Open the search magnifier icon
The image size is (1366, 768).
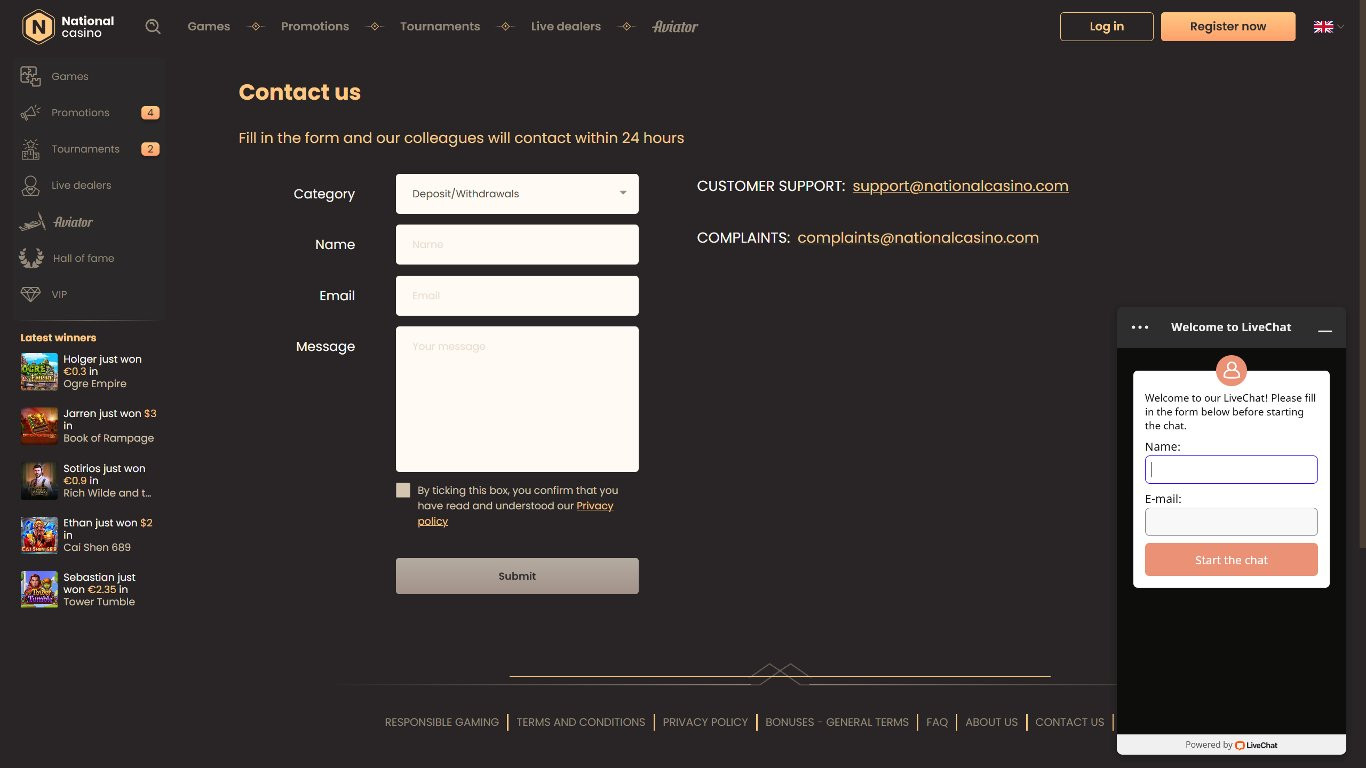tap(153, 27)
